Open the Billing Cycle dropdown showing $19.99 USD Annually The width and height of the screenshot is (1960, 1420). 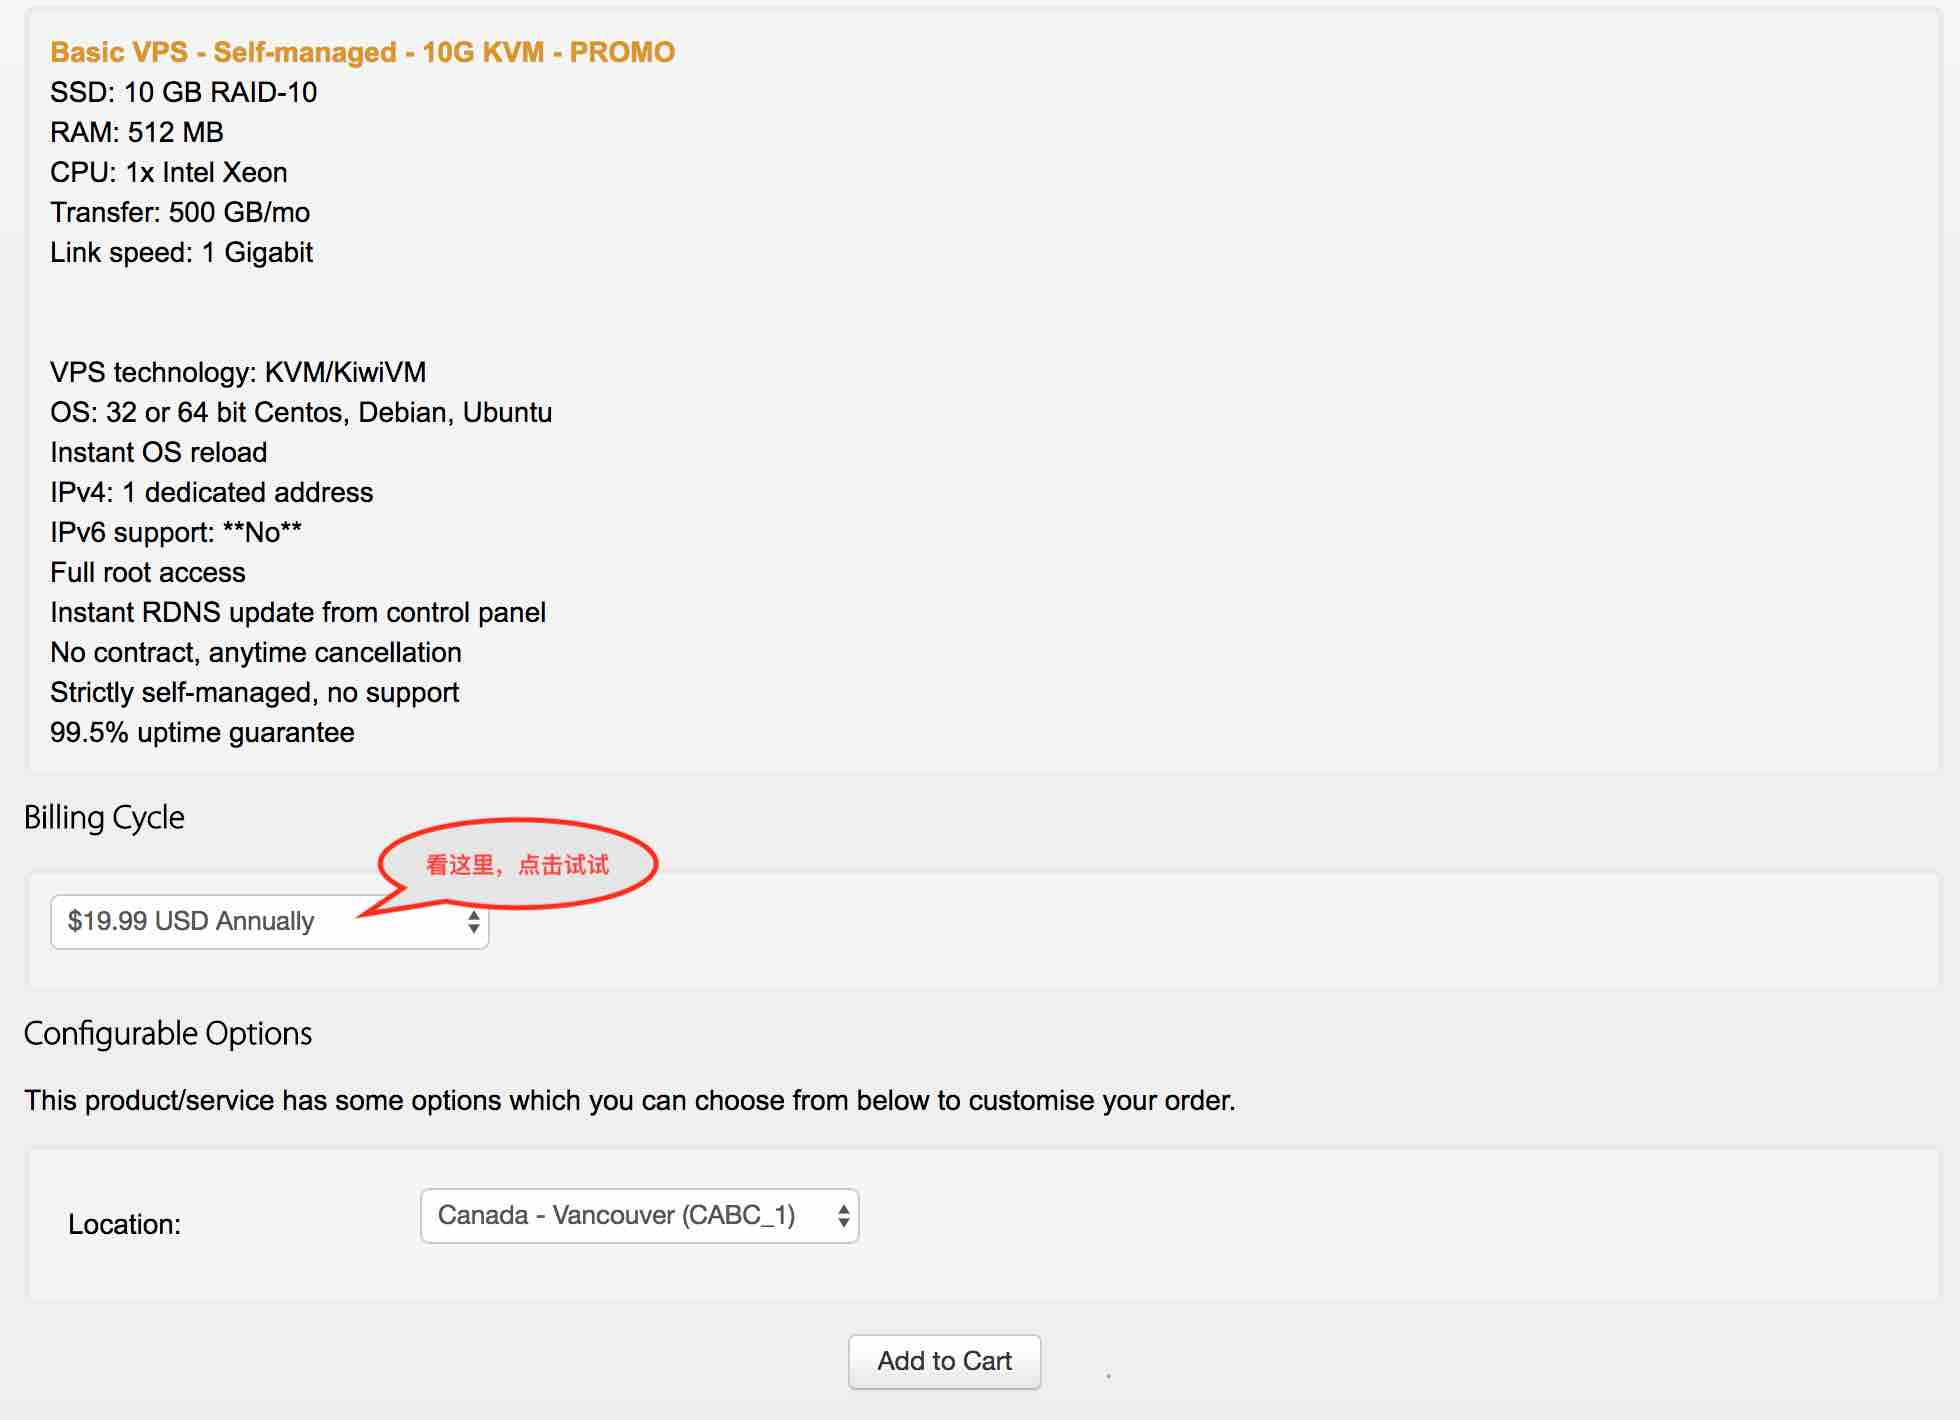[269, 921]
